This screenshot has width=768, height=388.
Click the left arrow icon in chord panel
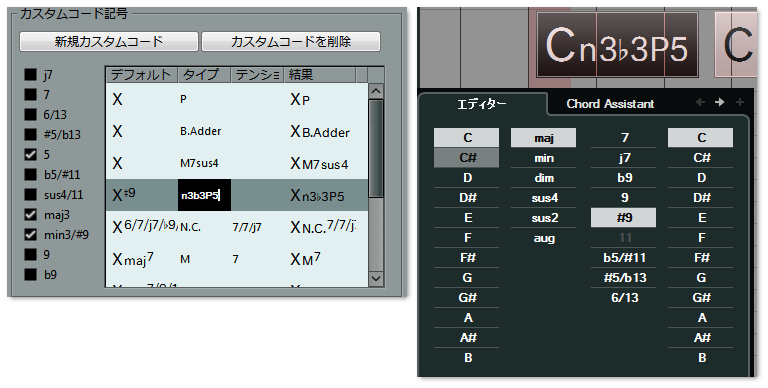pyautogui.click(x=700, y=102)
